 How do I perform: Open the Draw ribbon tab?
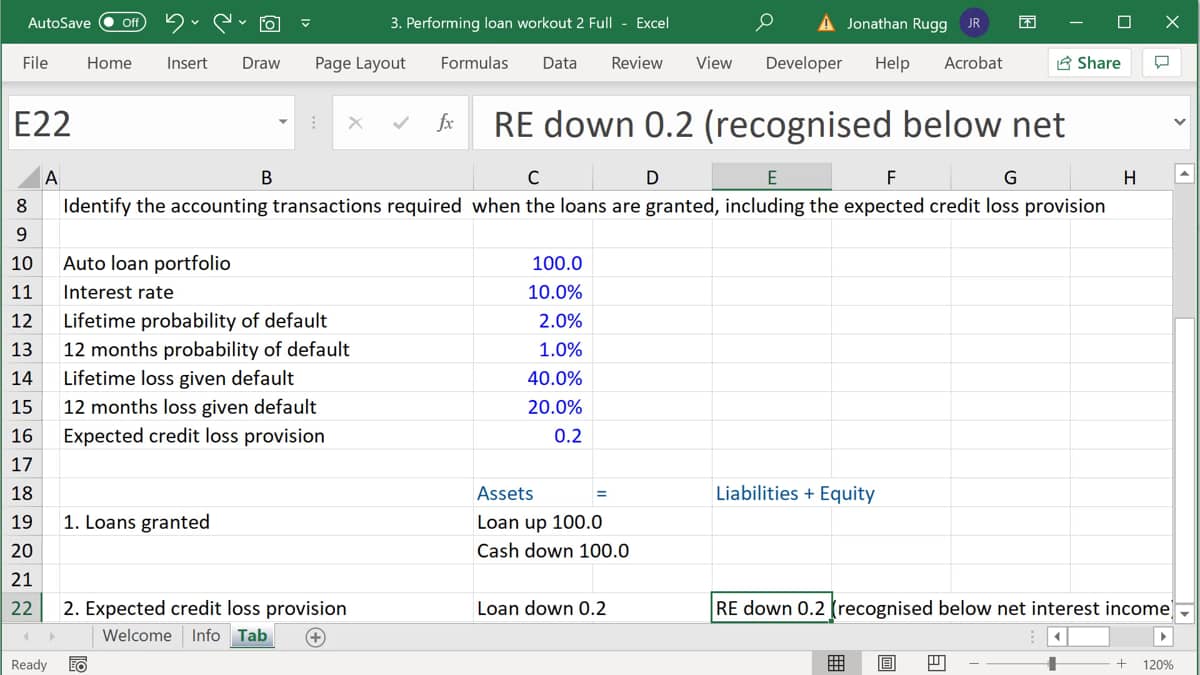[261, 62]
